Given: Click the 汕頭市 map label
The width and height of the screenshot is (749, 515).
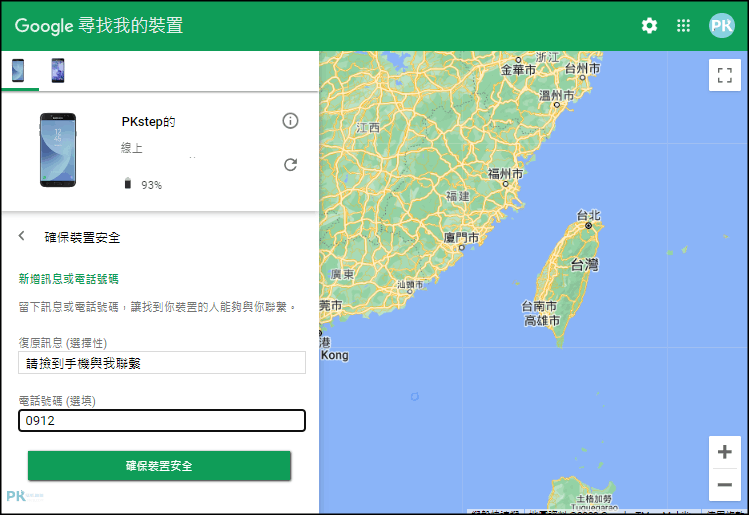Looking at the screenshot, I should [x=410, y=284].
